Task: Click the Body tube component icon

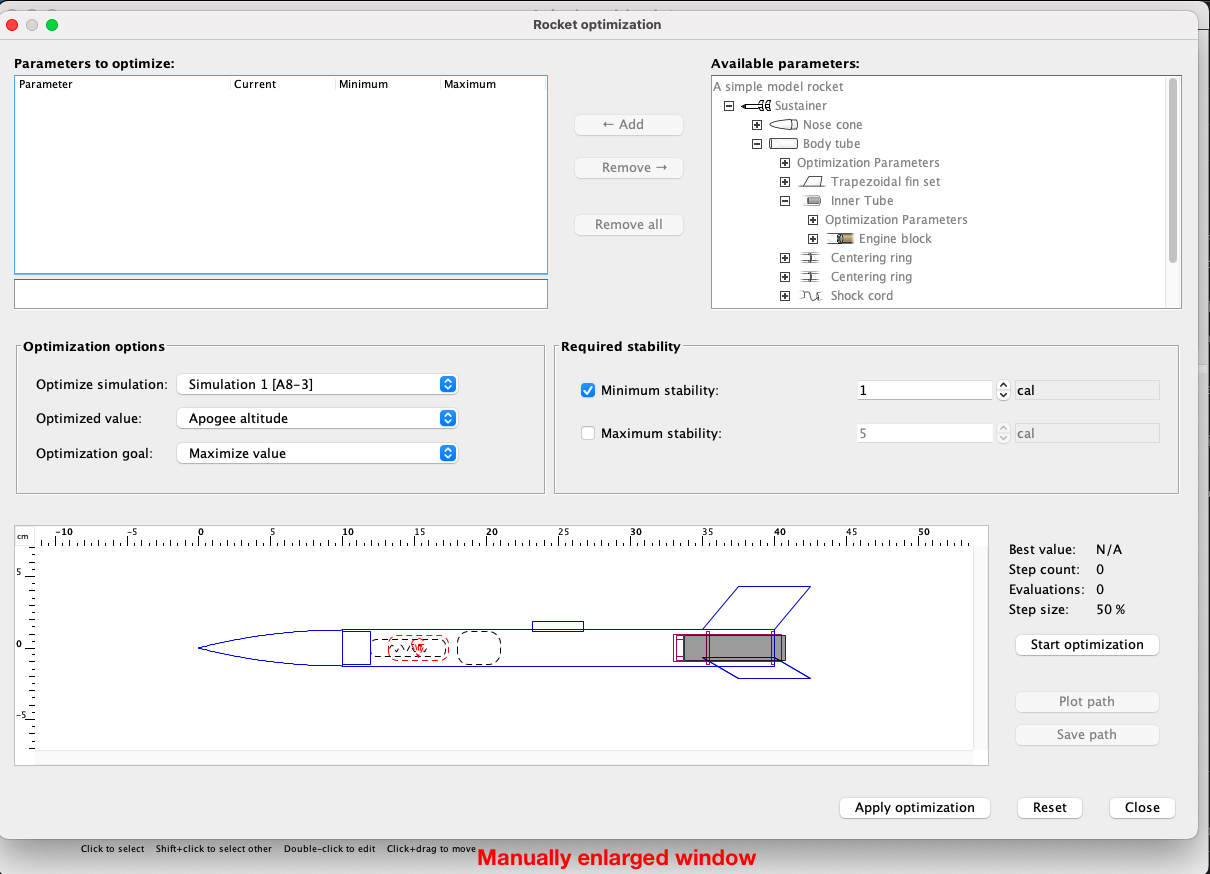Action: 786,143
